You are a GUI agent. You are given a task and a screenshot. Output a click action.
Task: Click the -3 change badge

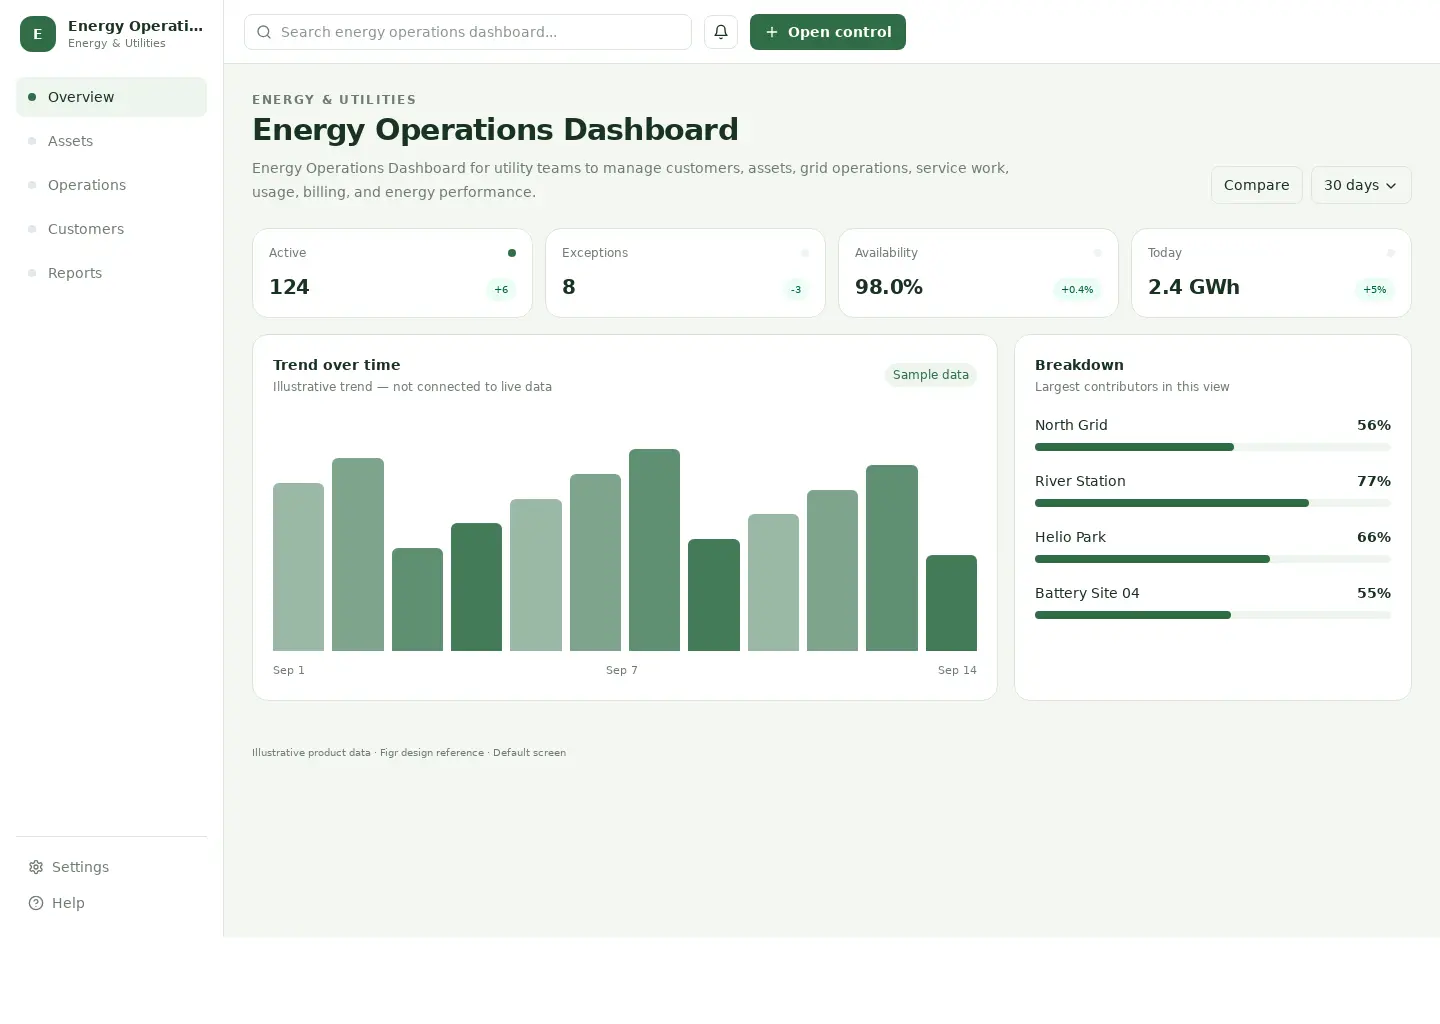796,290
